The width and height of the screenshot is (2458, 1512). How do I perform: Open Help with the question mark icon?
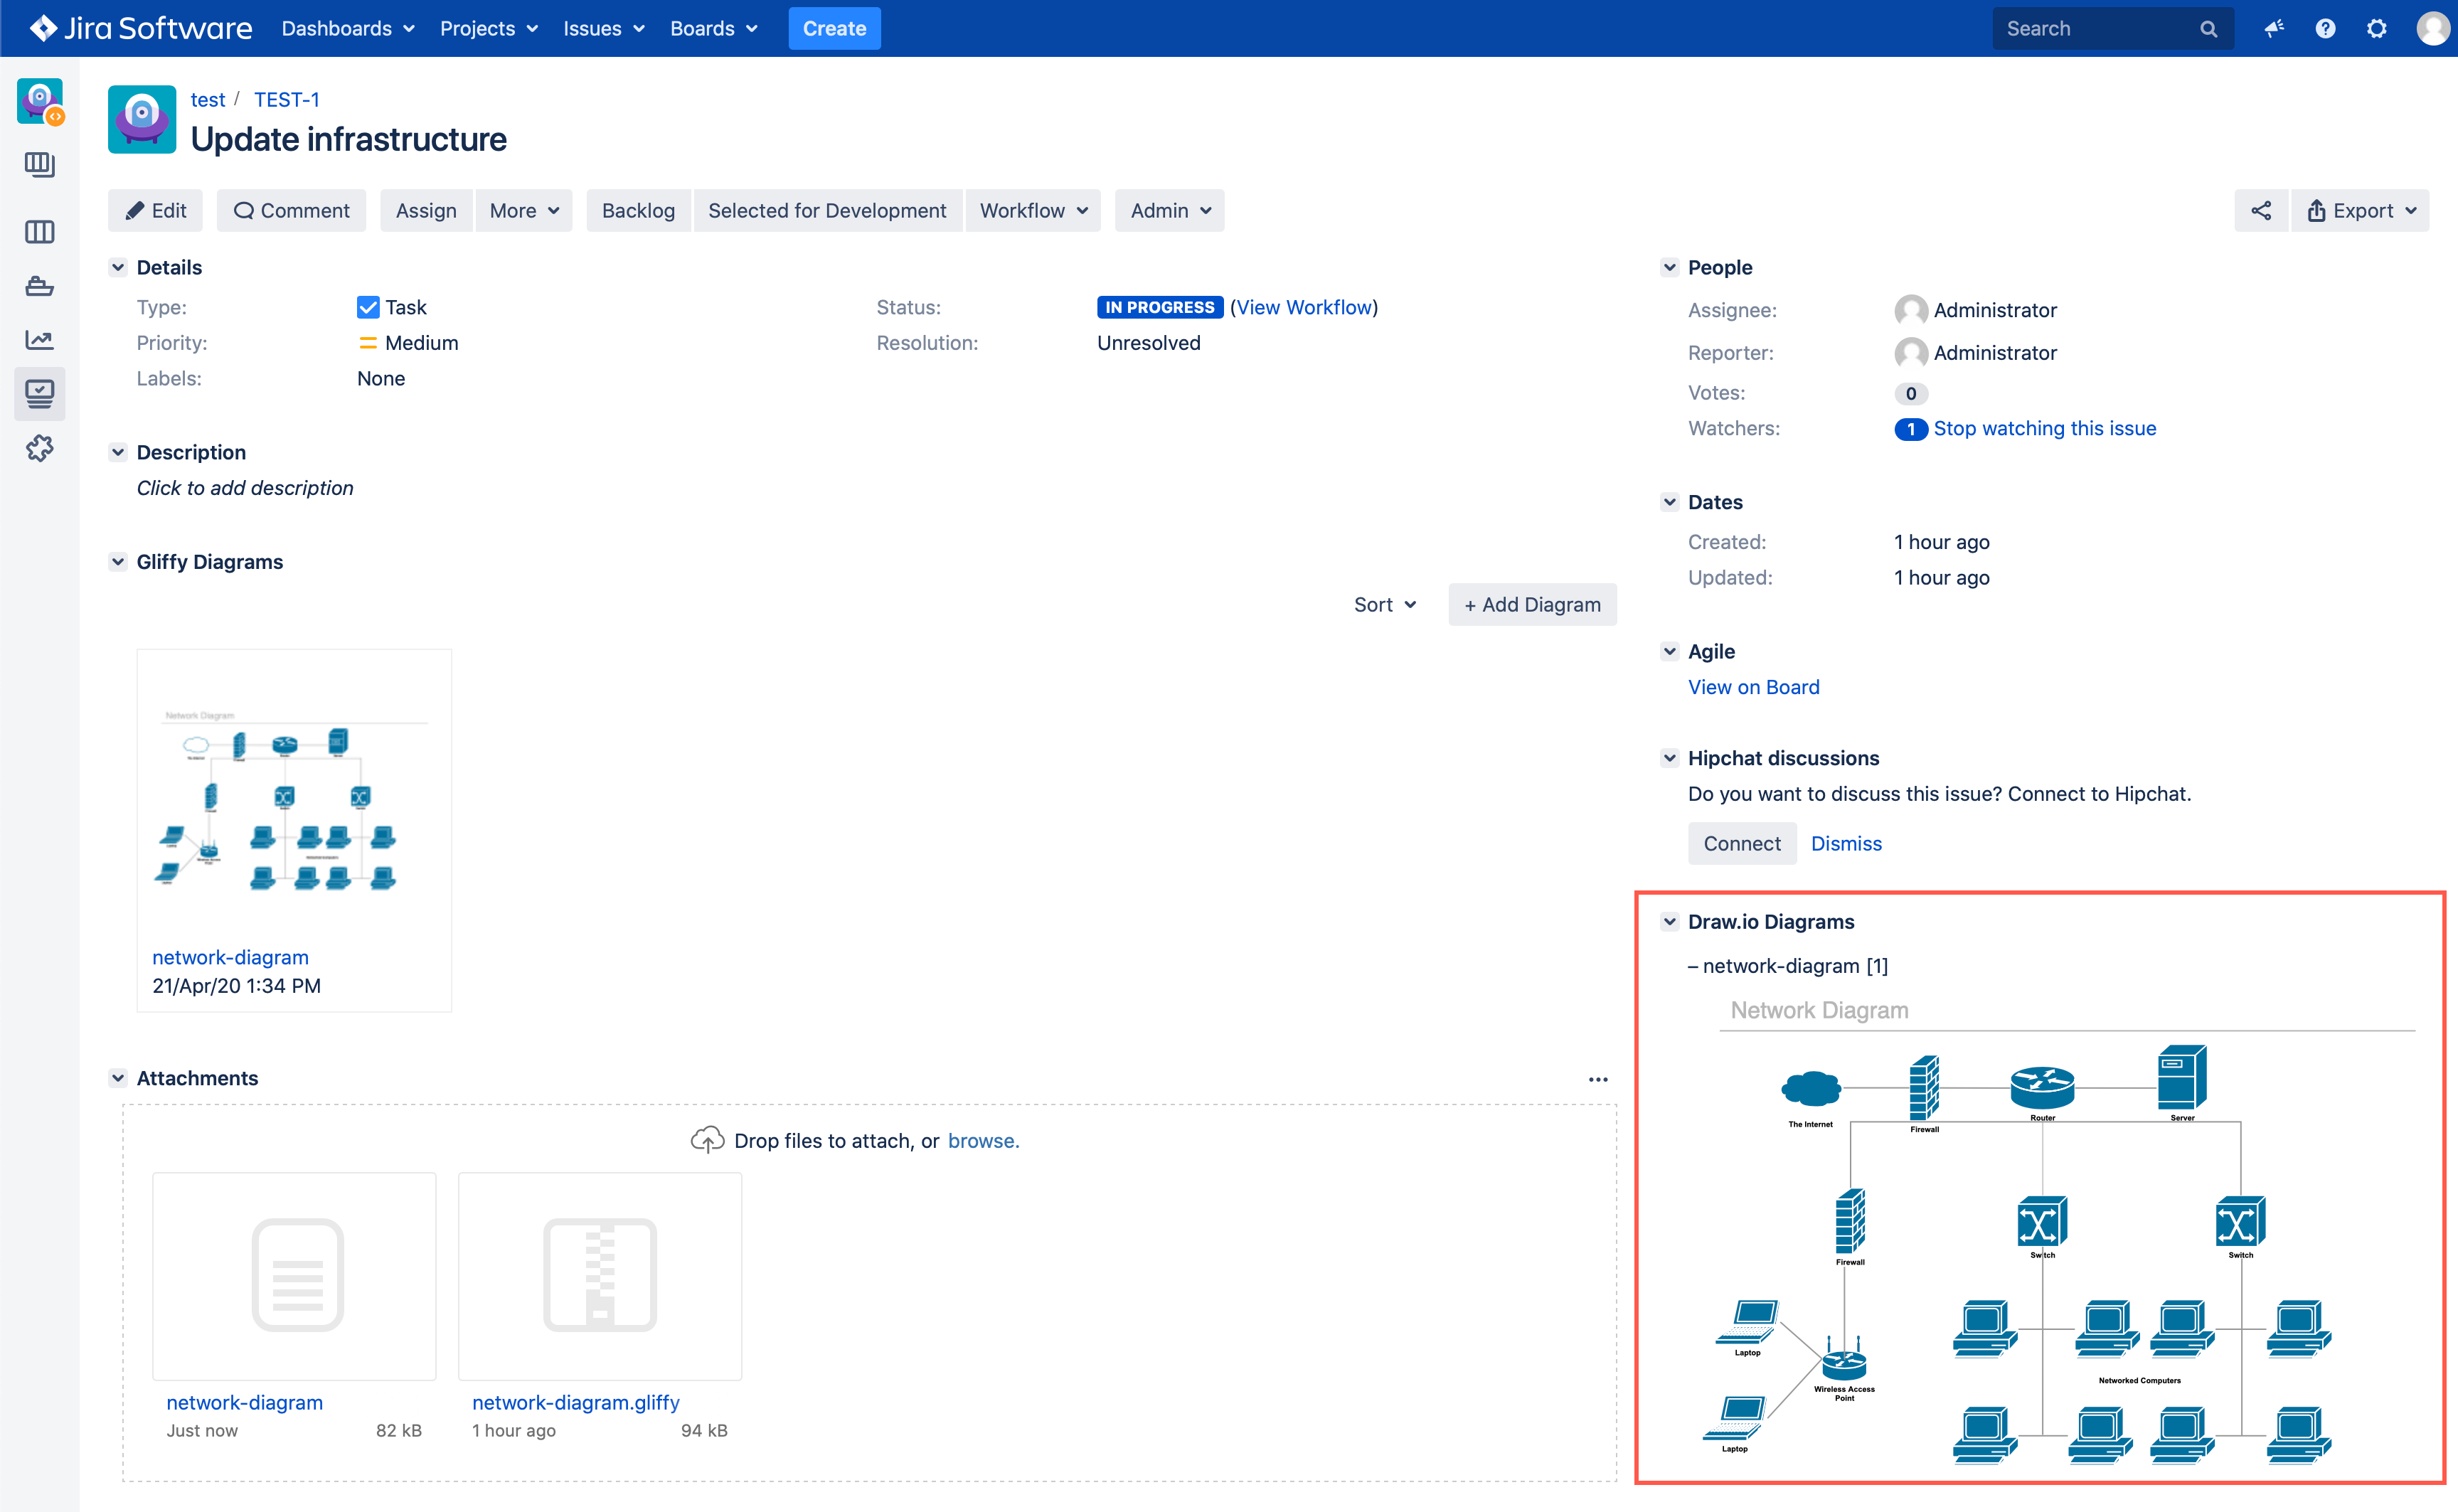[2326, 28]
